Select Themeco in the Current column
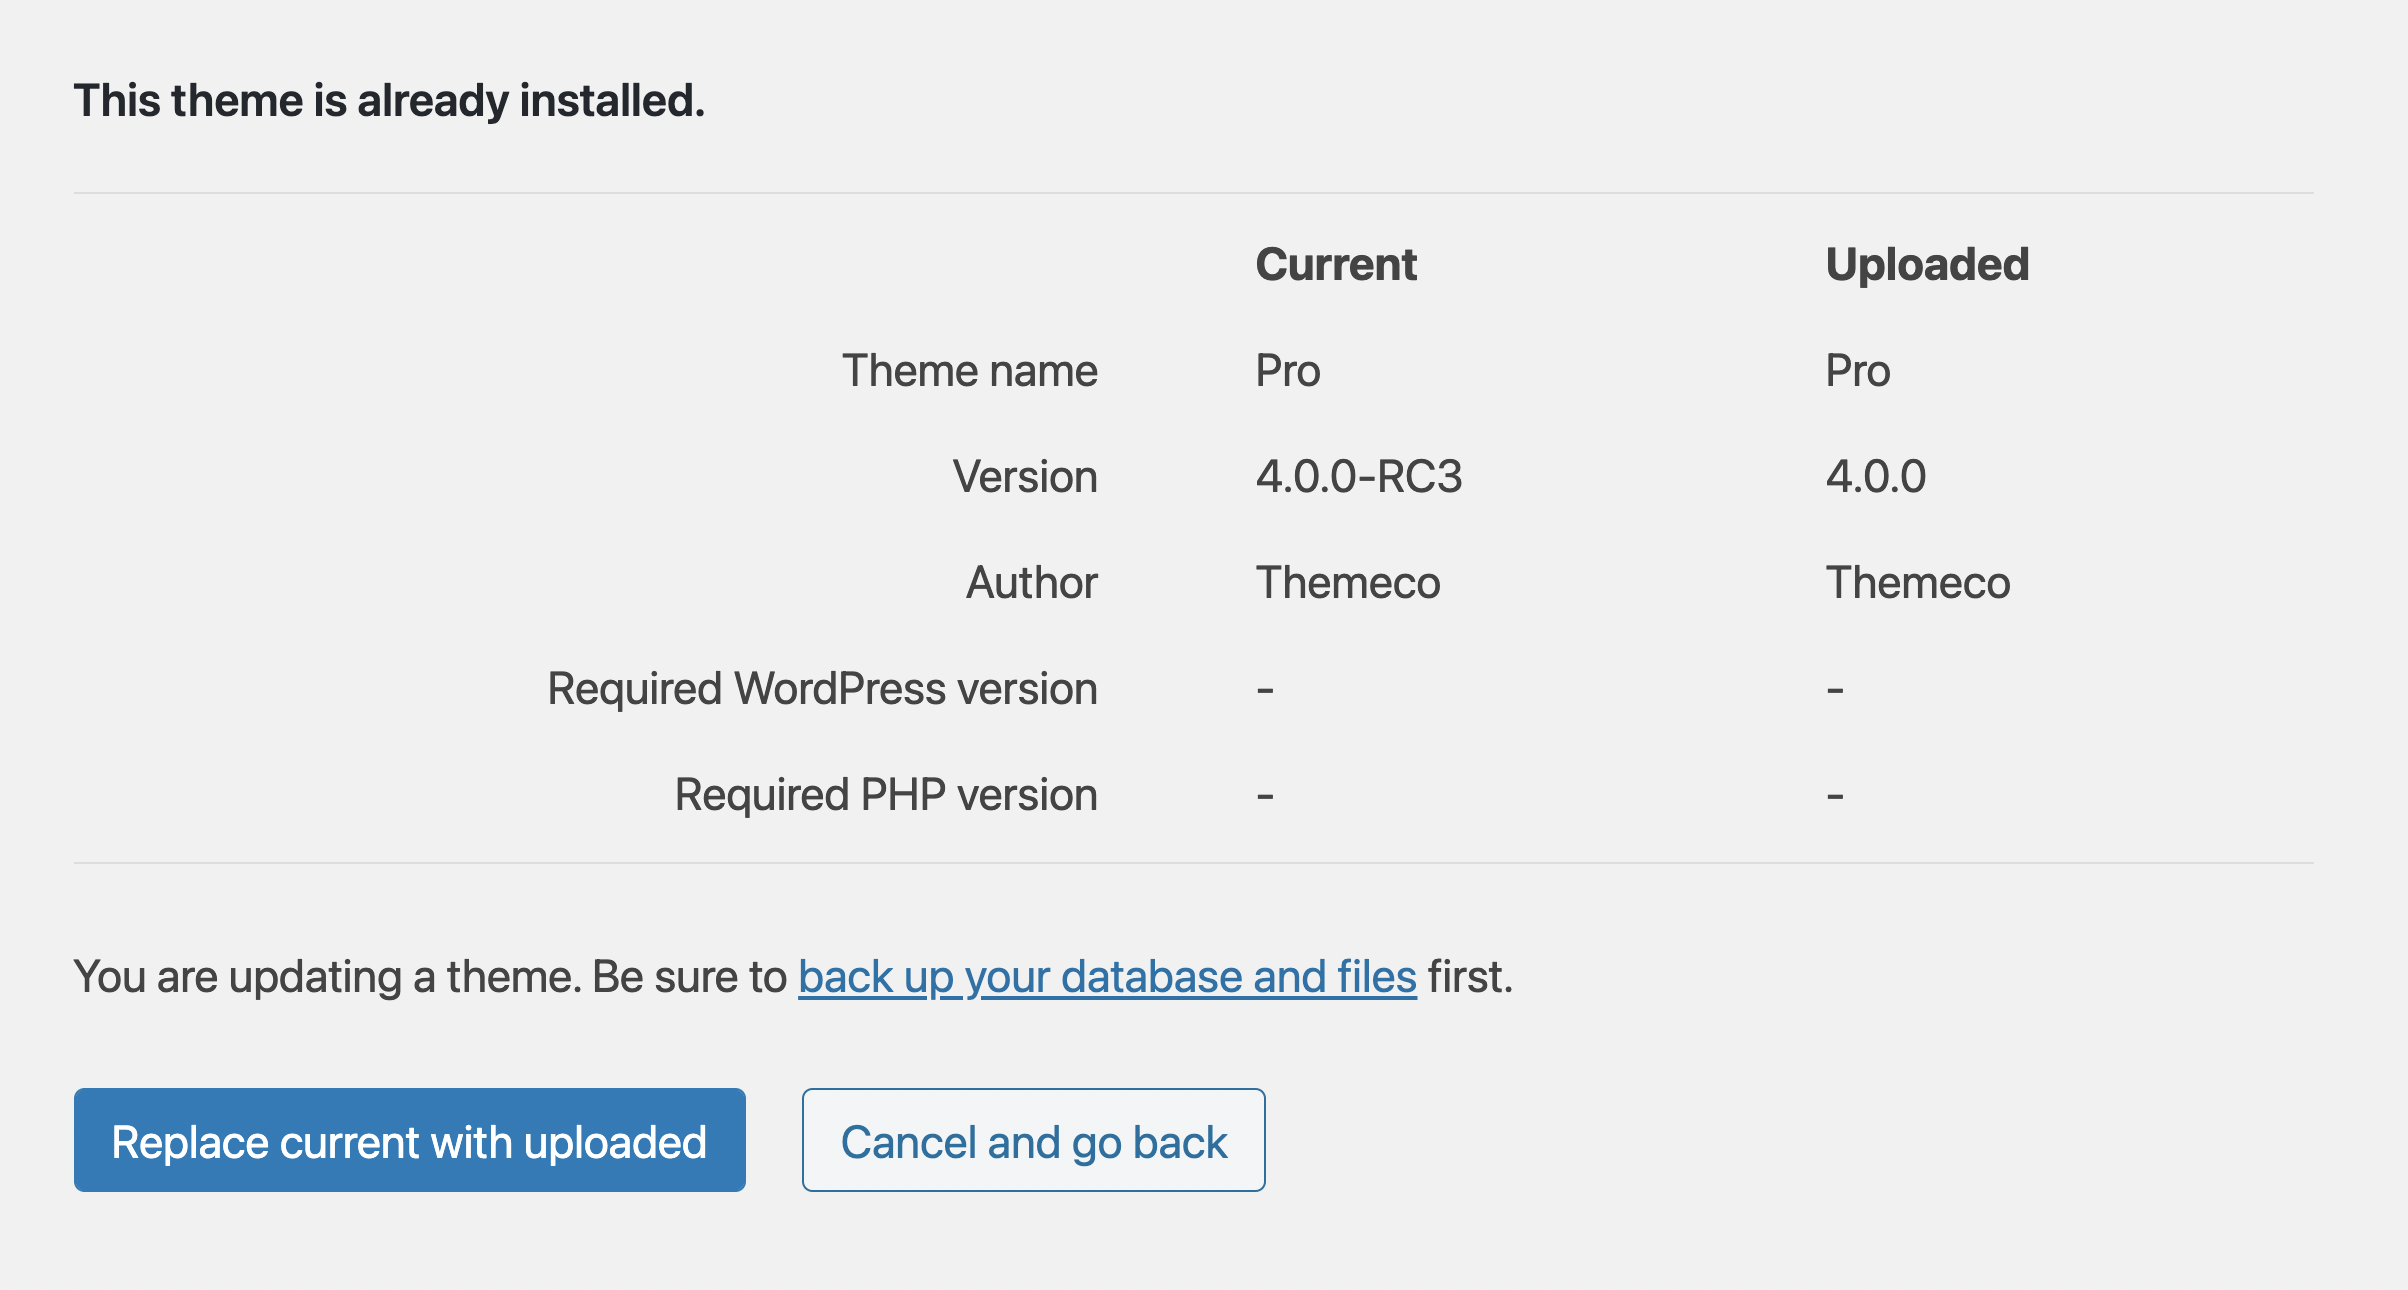 [x=1347, y=582]
